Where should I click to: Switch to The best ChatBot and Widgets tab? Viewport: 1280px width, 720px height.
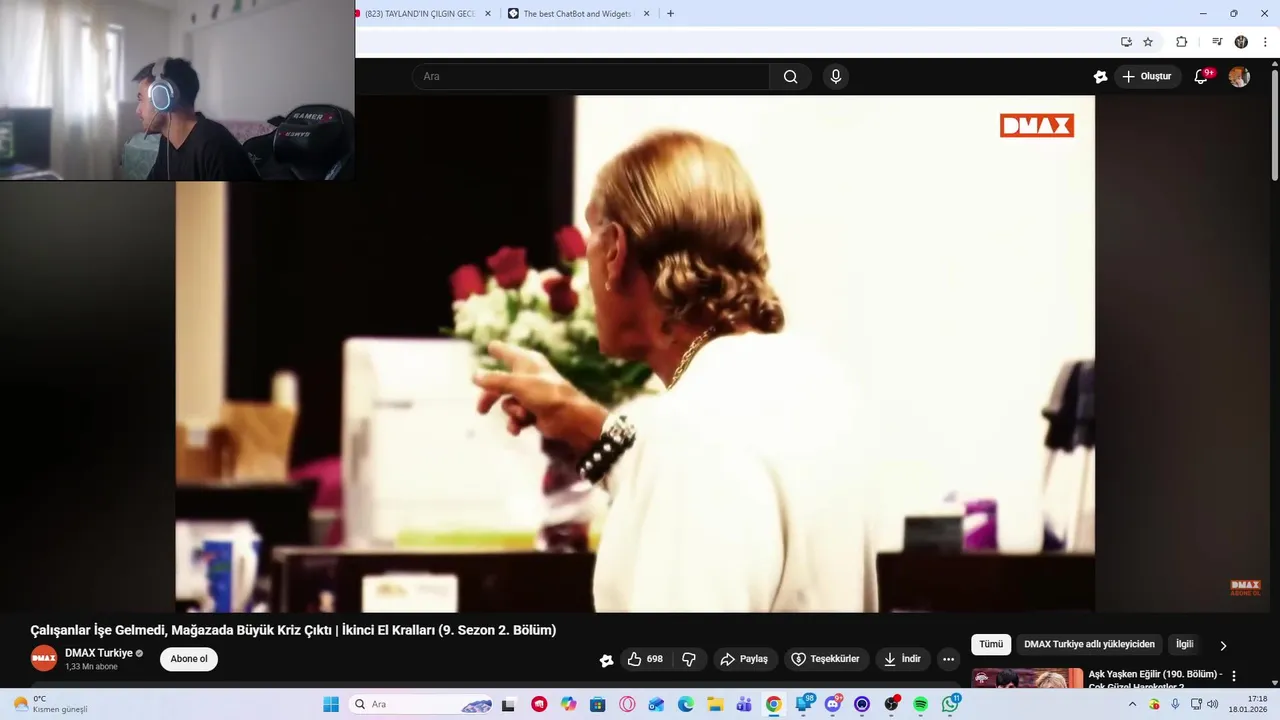(577, 14)
